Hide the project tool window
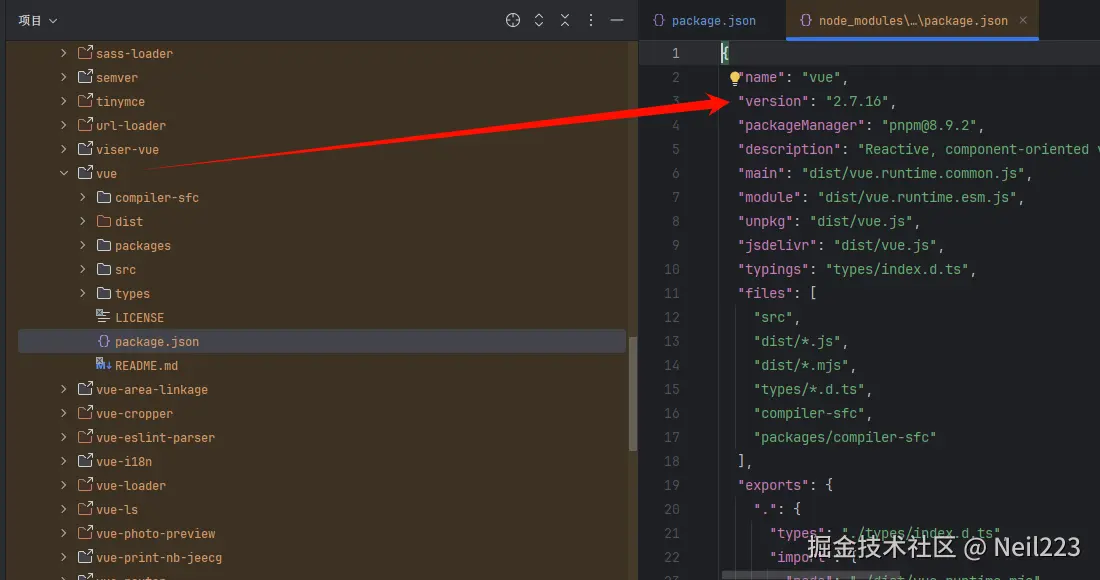 pos(617,20)
